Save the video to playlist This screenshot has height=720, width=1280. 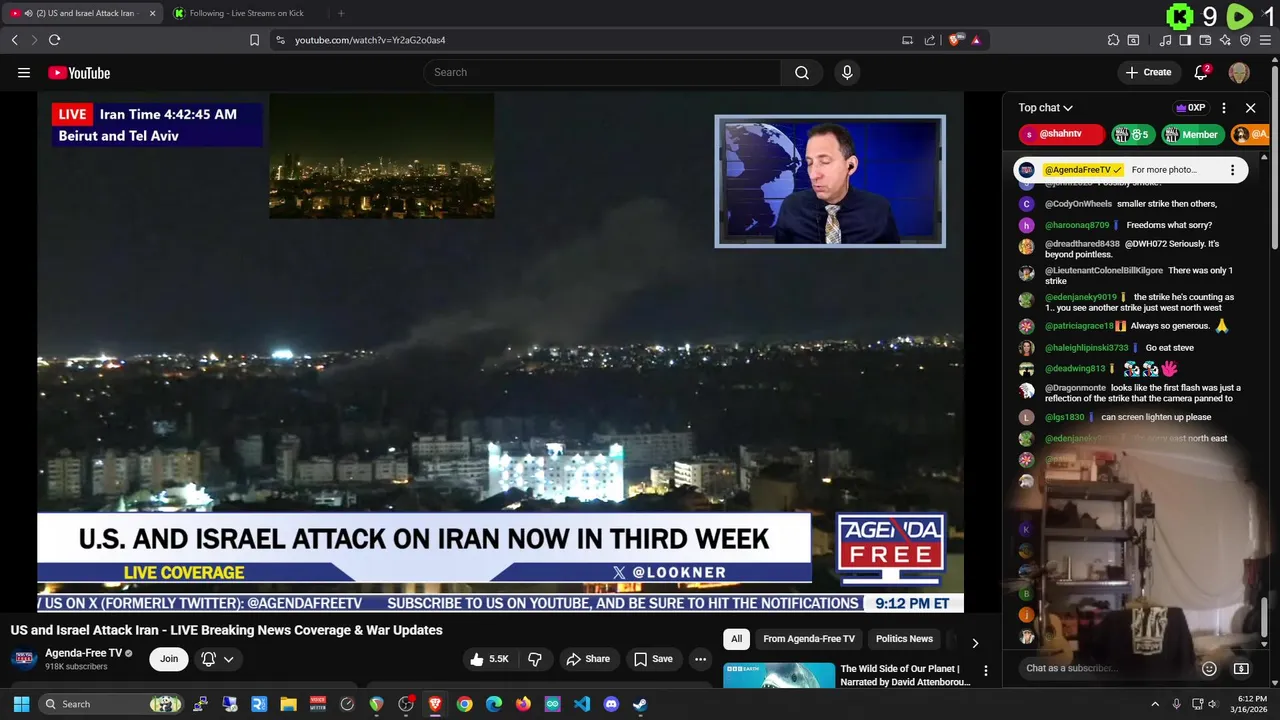click(x=653, y=659)
